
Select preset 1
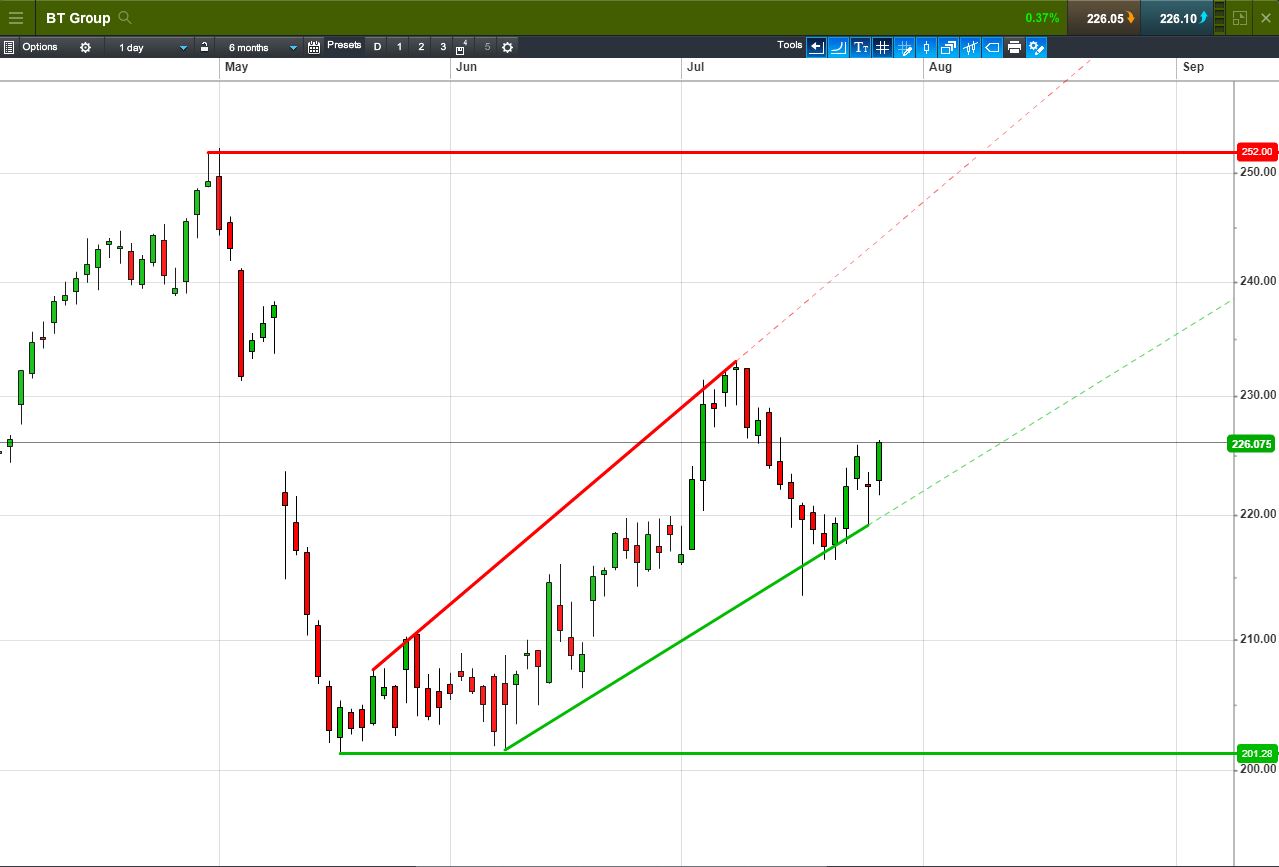pos(399,47)
